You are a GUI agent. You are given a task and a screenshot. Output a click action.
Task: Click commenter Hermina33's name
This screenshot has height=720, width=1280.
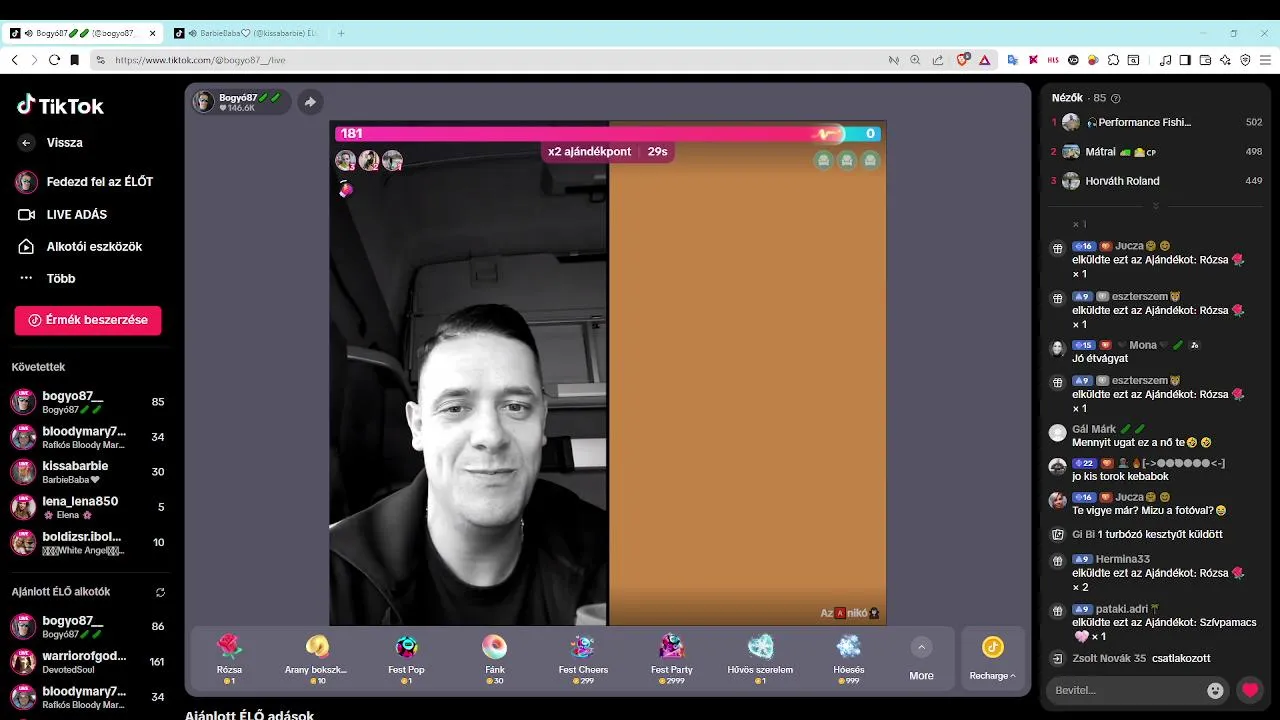[1123, 559]
